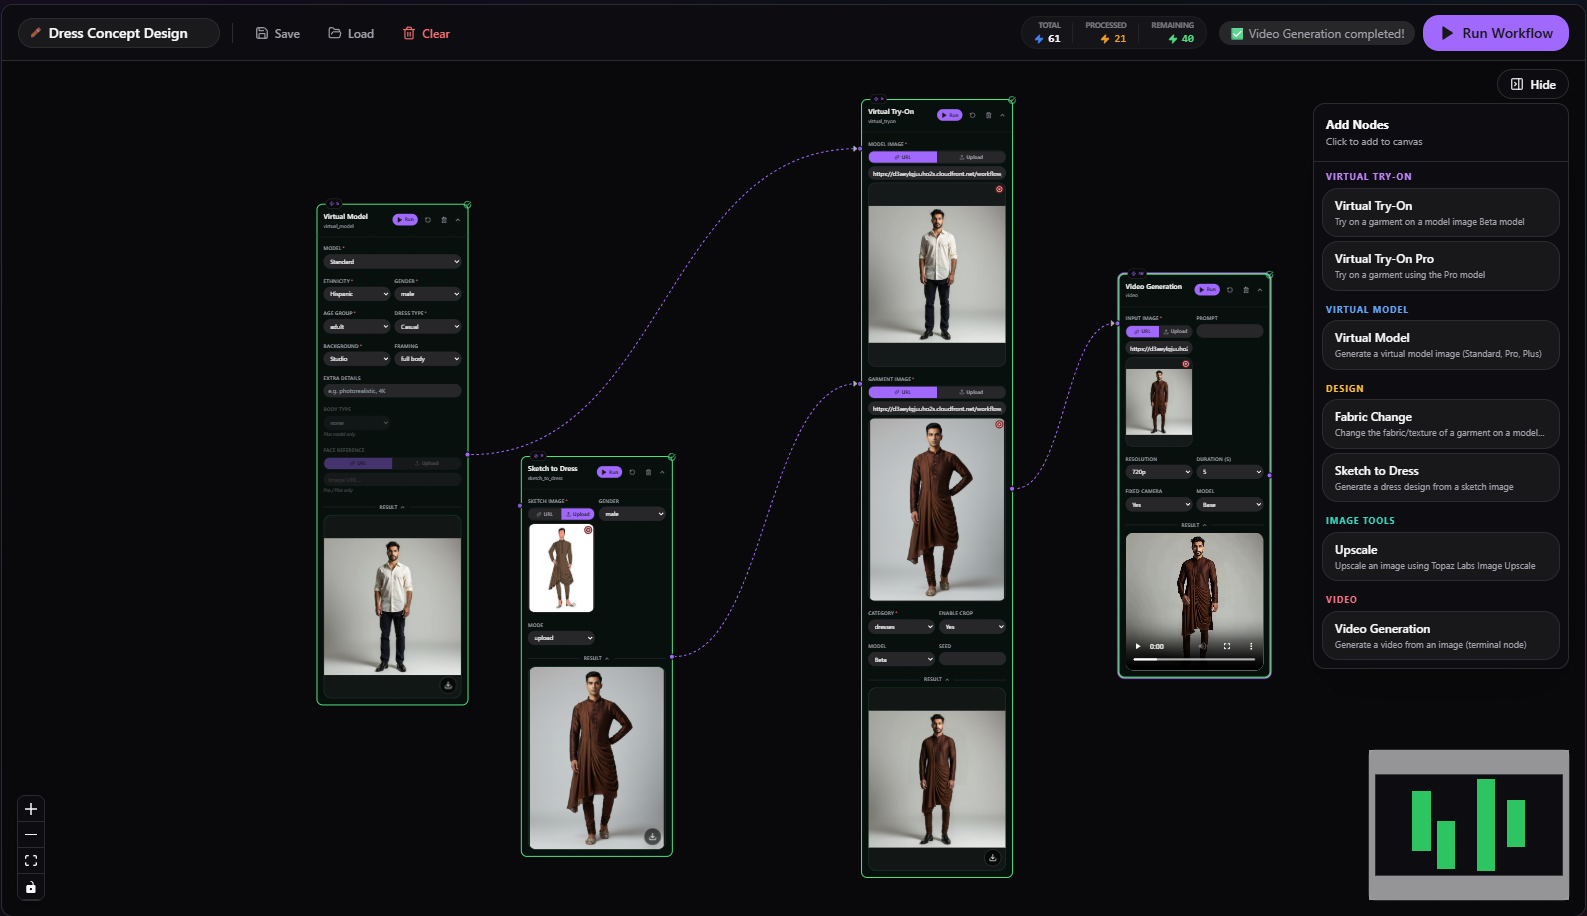The width and height of the screenshot is (1587, 916).
Task: Reset the Sketch to Dress node
Action: [x=632, y=472]
